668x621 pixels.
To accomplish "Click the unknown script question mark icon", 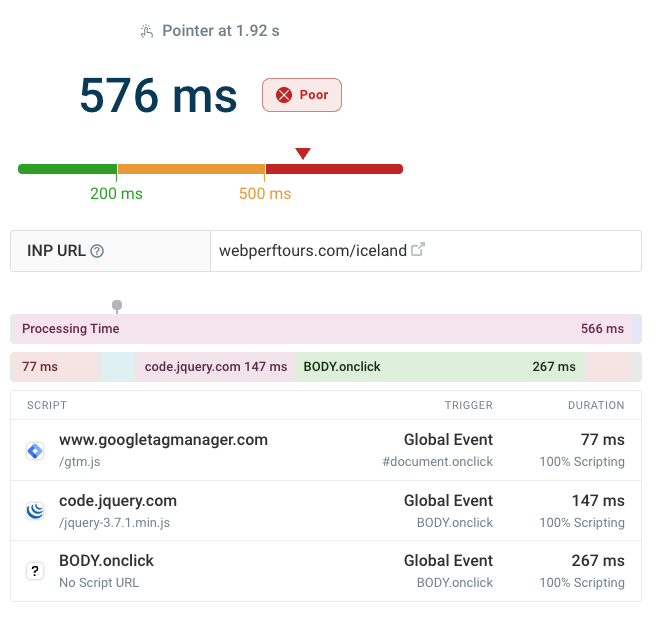I will pyautogui.click(x=35, y=571).
